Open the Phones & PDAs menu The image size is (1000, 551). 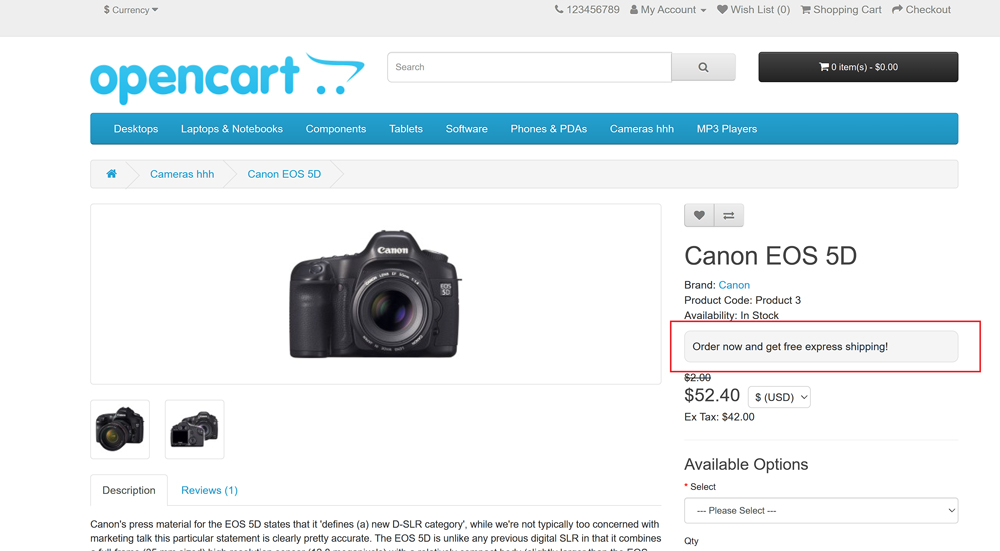(548, 129)
